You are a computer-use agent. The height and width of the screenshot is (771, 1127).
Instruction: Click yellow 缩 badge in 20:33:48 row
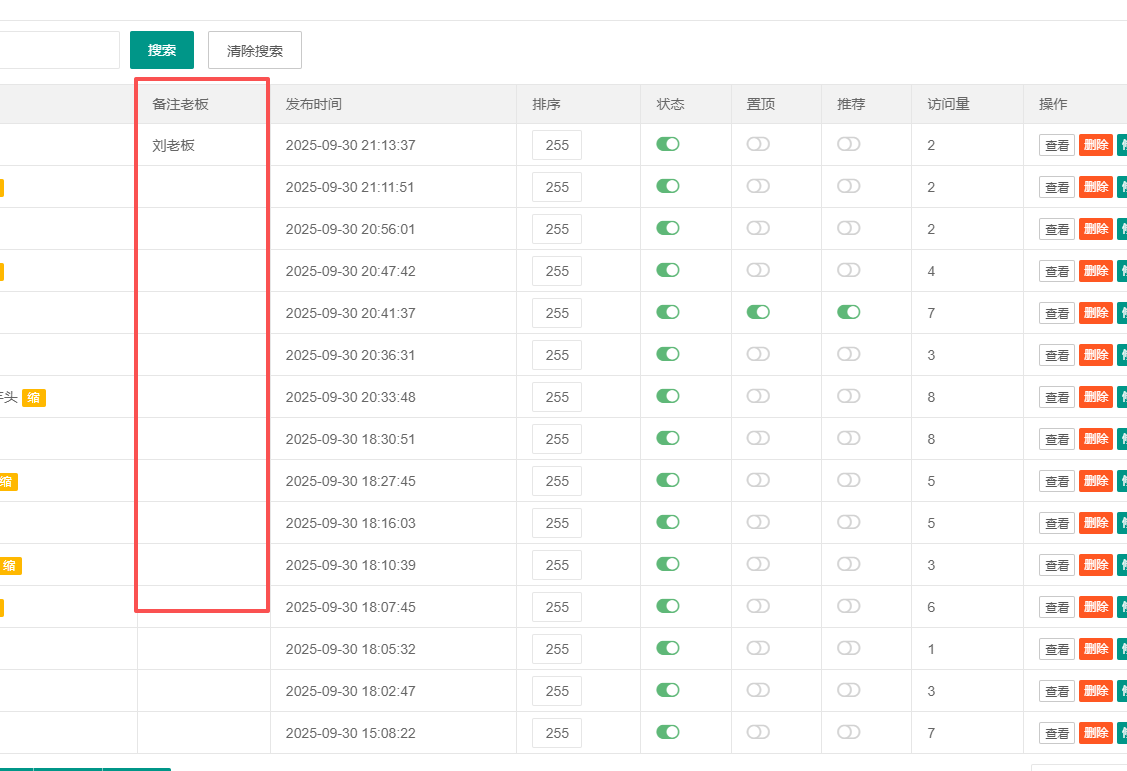34,397
